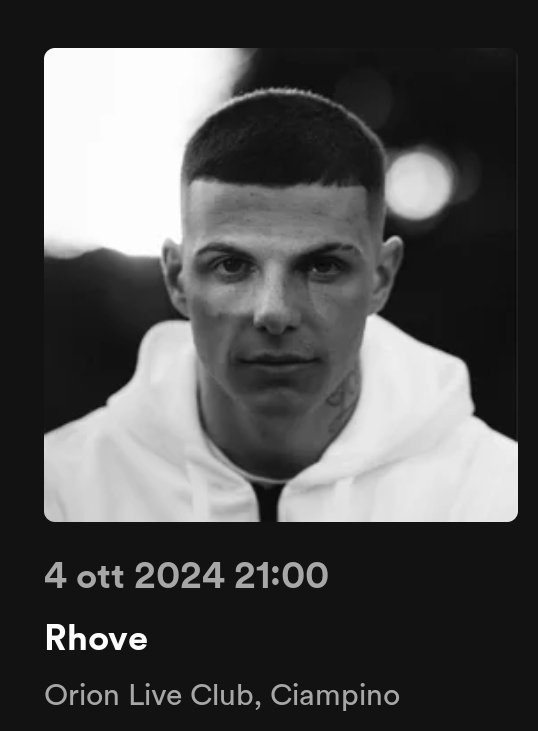Image resolution: width=538 pixels, height=731 pixels.
Task: Select the year 2024 in the date
Action: tap(179, 575)
